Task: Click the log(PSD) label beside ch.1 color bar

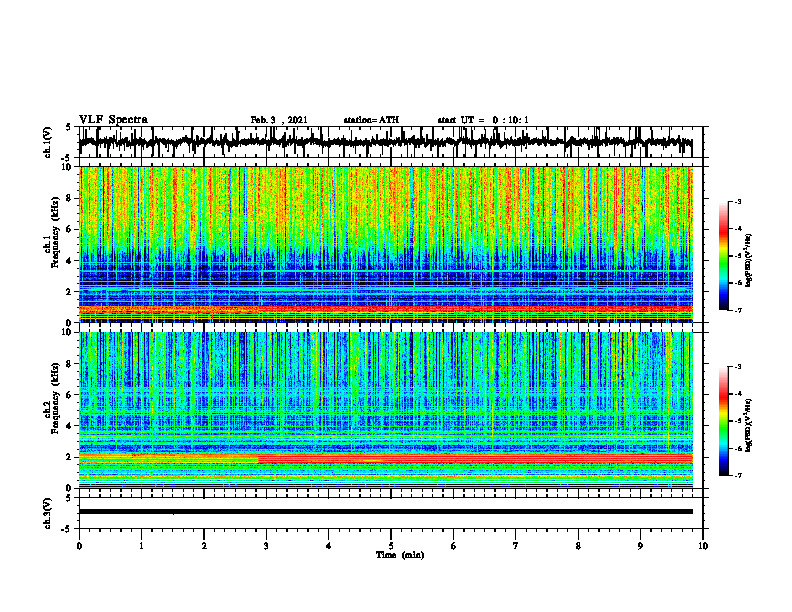Action: tap(749, 260)
